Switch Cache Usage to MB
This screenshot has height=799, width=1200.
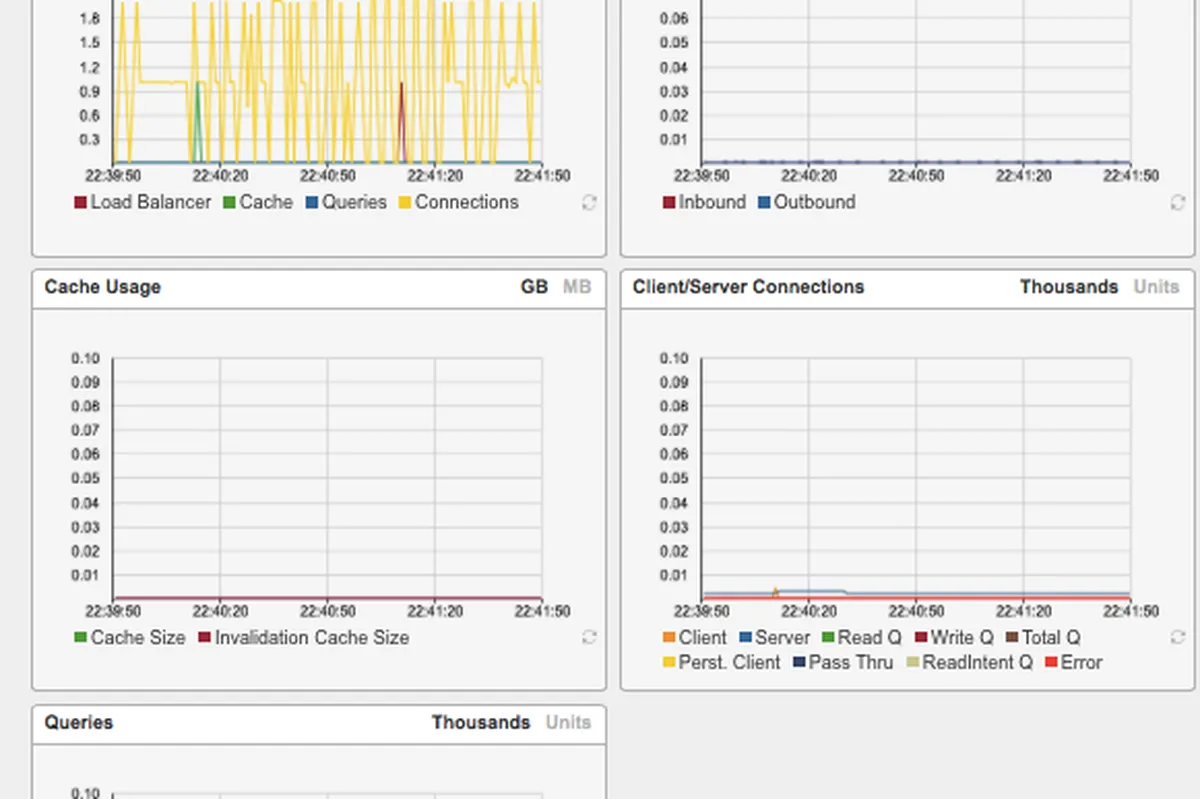(x=577, y=287)
